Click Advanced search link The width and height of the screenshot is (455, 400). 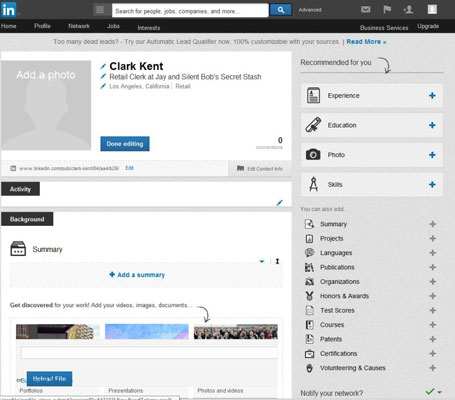point(310,10)
